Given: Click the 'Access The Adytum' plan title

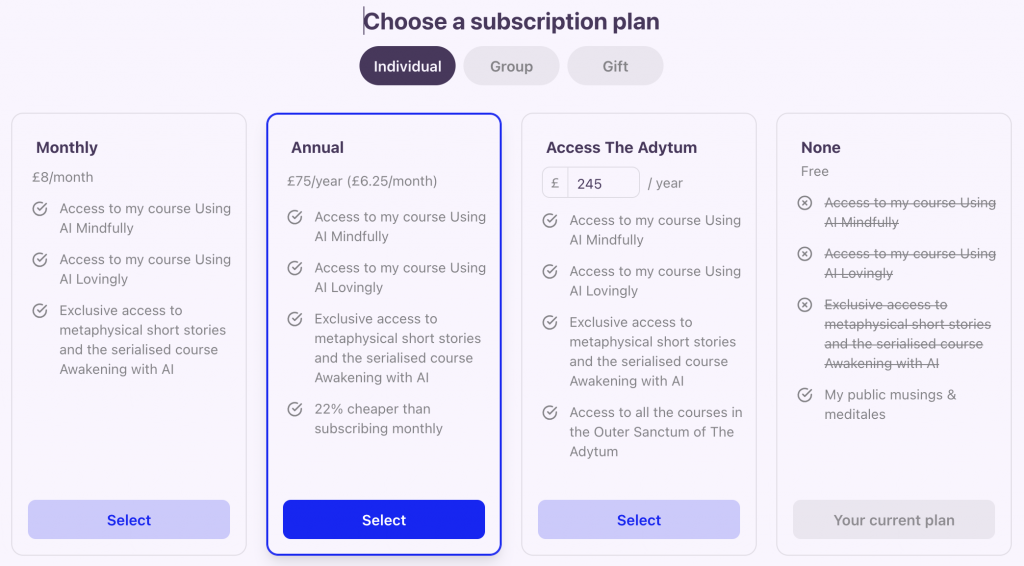Looking at the screenshot, I should [x=621, y=147].
